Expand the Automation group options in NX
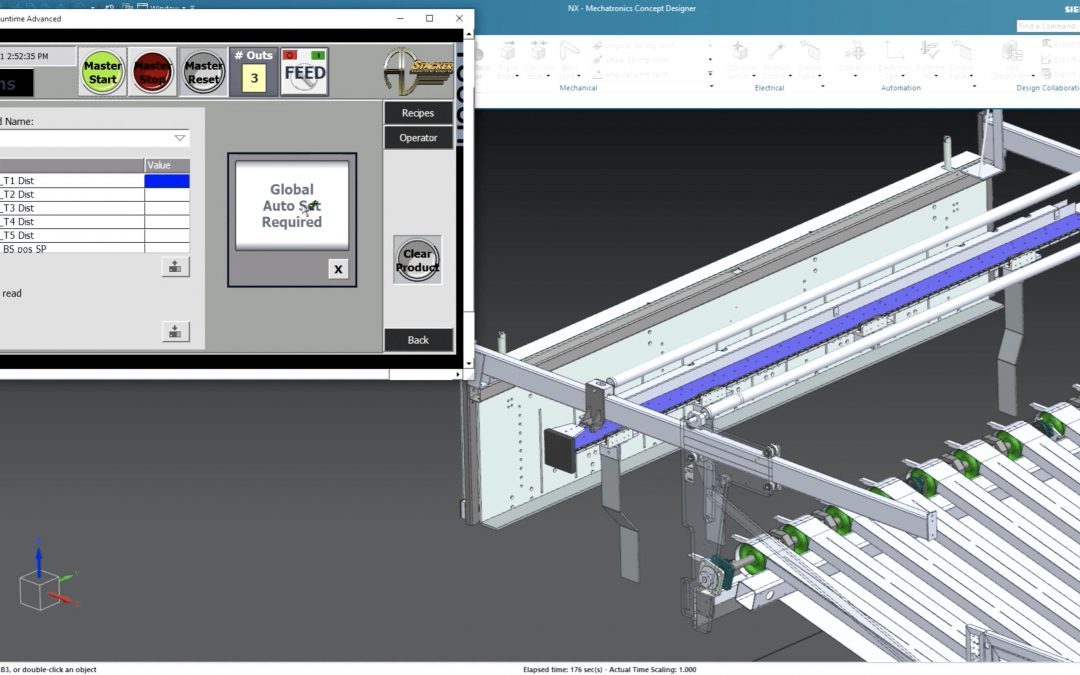This screenshot has width=1080, height=675. coord(974,86)
